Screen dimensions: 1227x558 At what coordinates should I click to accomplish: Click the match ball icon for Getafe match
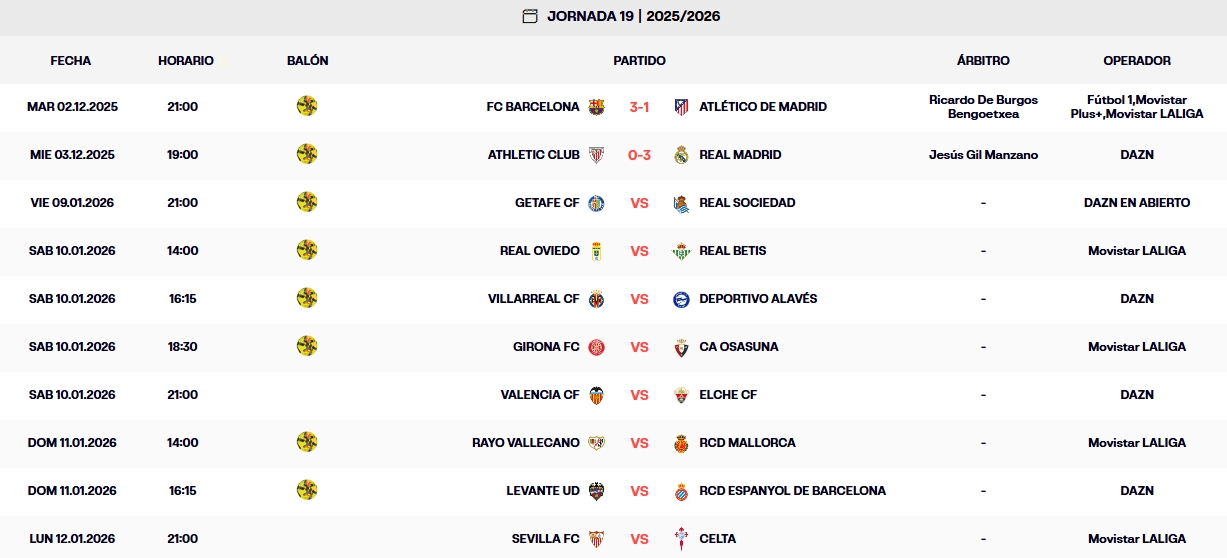[307, 202]
